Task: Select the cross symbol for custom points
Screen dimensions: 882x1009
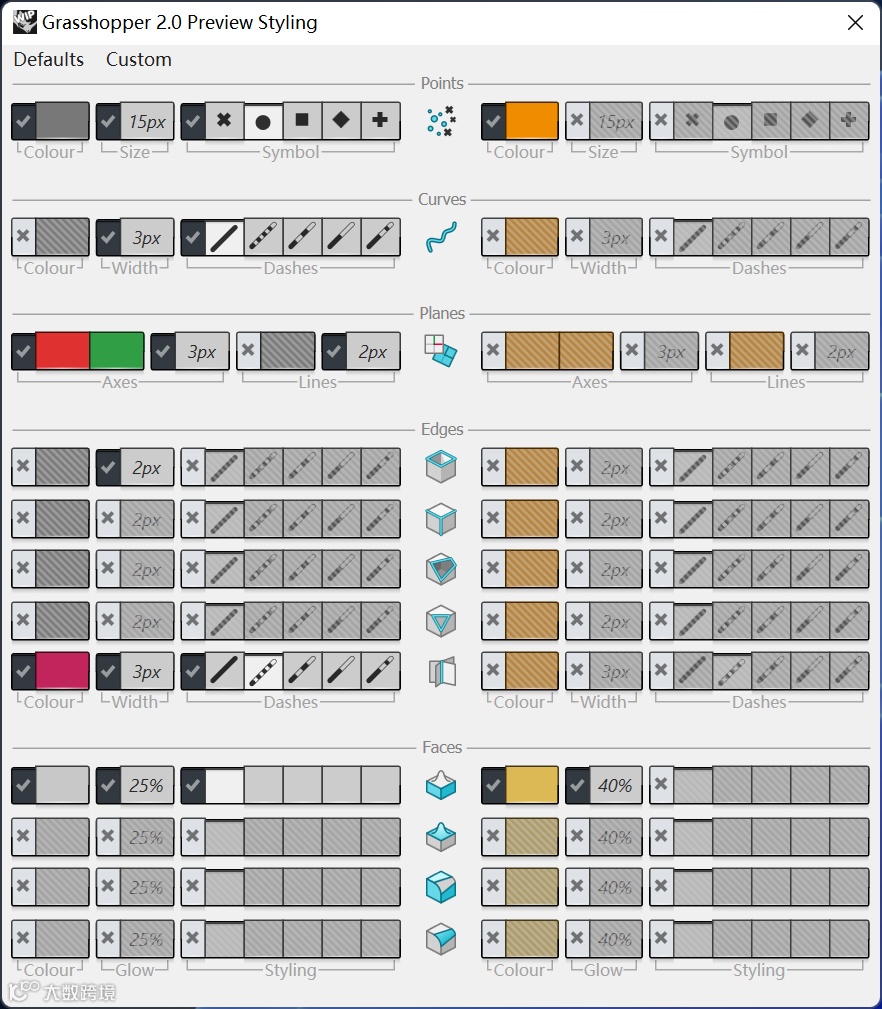Action: [x=693, y=120]
